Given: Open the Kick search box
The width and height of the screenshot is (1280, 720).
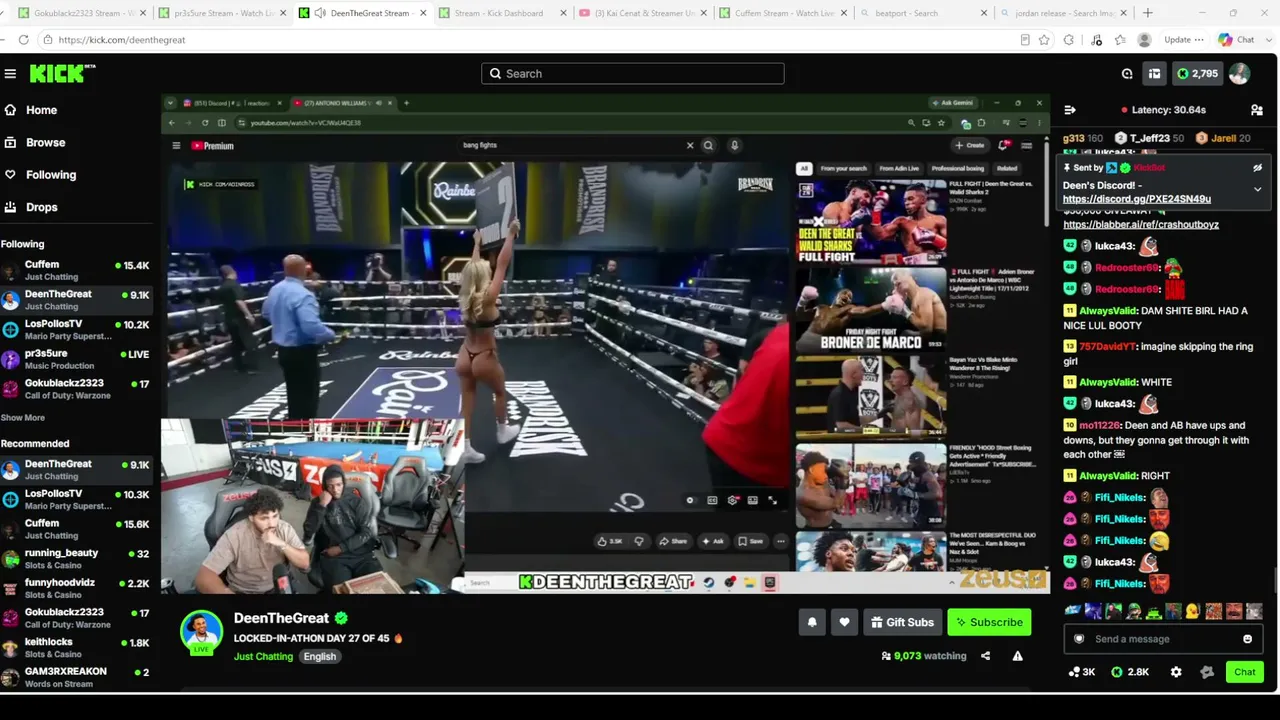Looking at the screenshot, I should (632, 74).
